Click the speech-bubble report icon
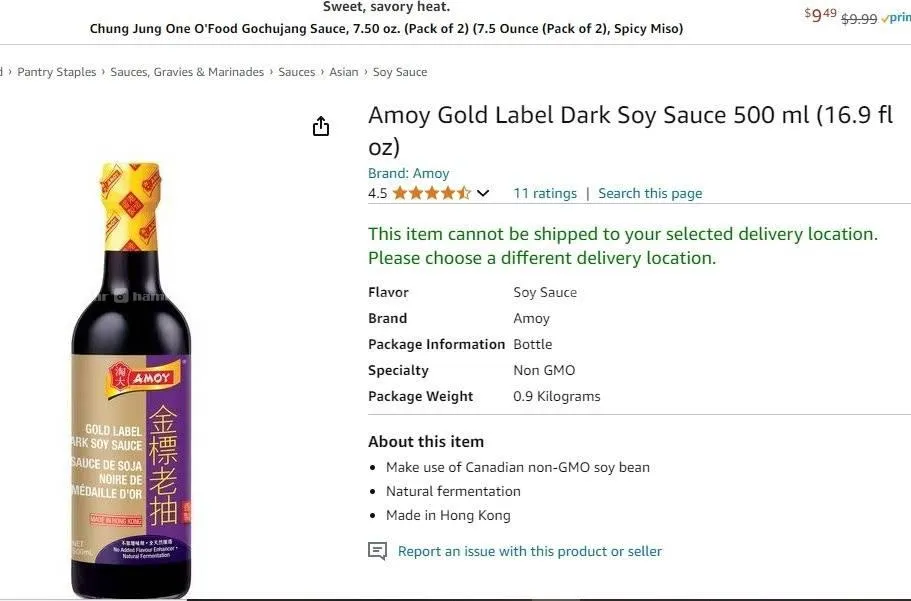Screen dimensions: 911x601 pyautogui.click(x=377, y=551)
